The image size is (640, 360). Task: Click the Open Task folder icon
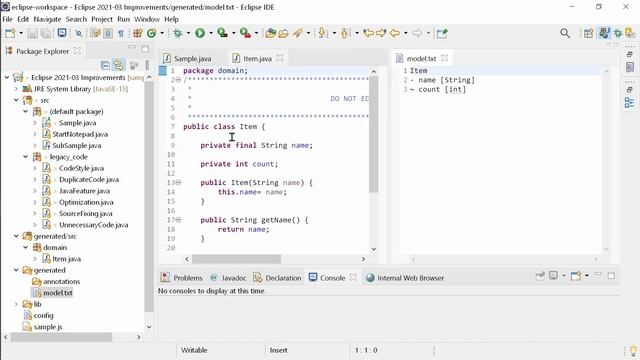pyautogui.click(x=284, y=33)
